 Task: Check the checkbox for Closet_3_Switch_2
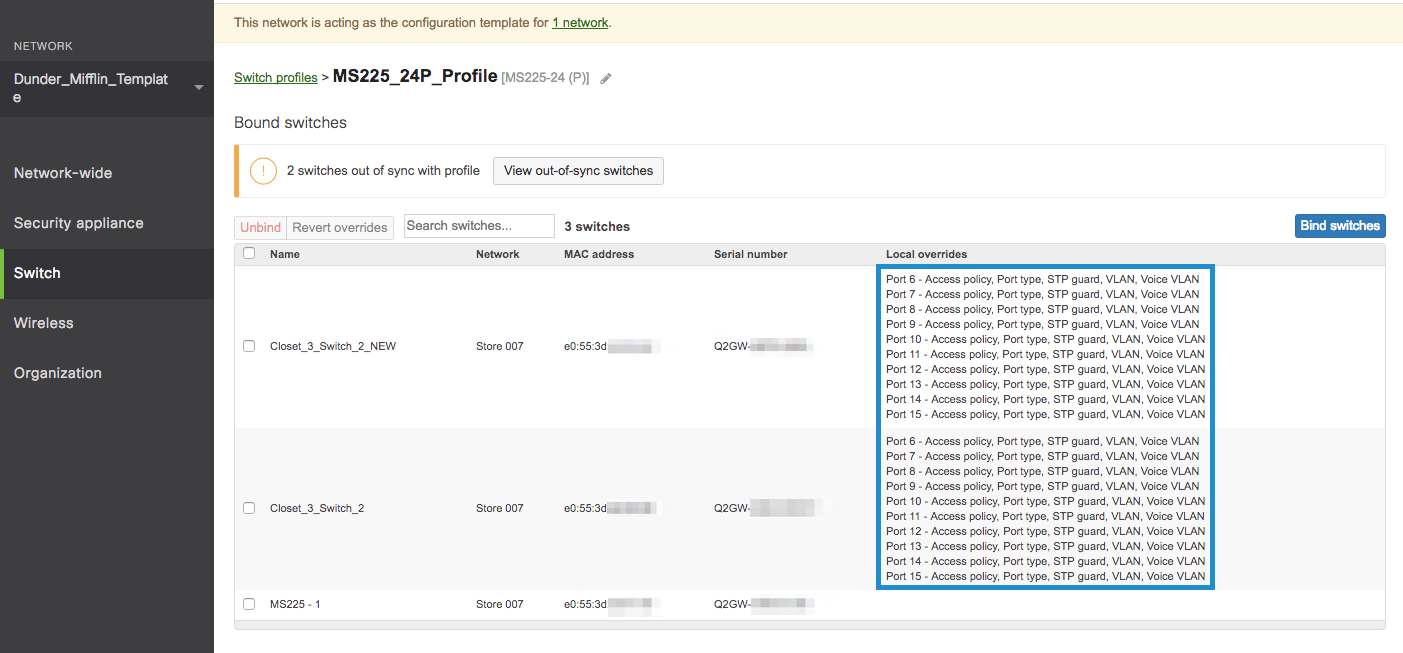click(249, 507)
